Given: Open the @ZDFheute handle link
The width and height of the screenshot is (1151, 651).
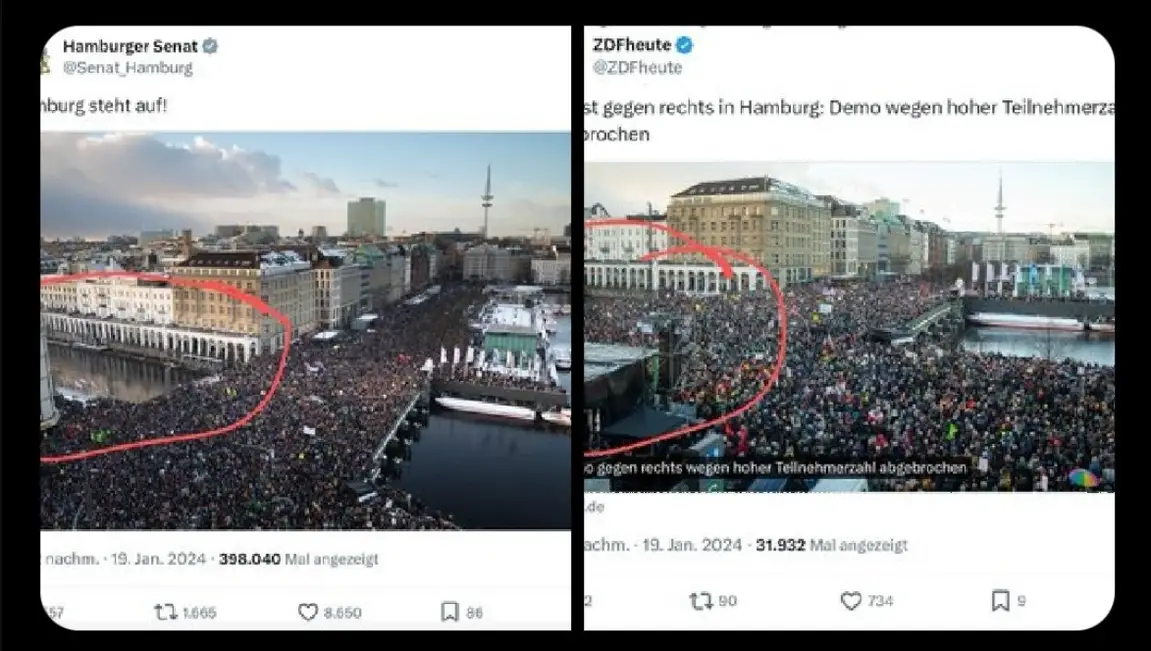Looking at the screenshot, I should [637, 68].
